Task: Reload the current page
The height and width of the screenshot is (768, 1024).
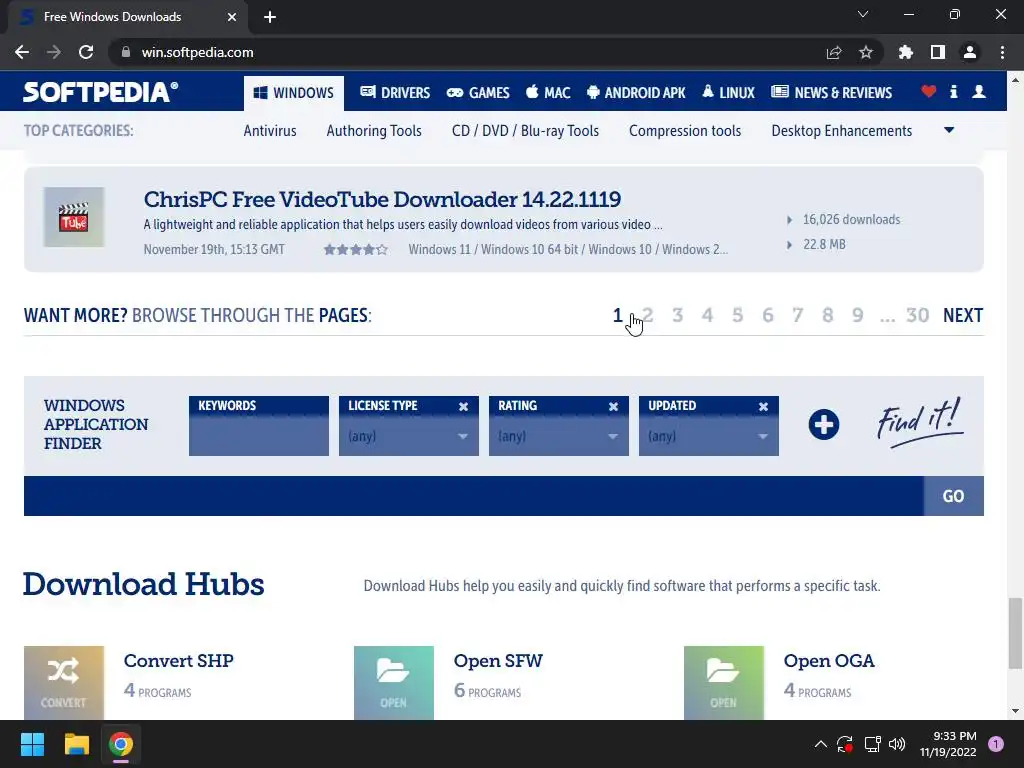Action: 86,52
